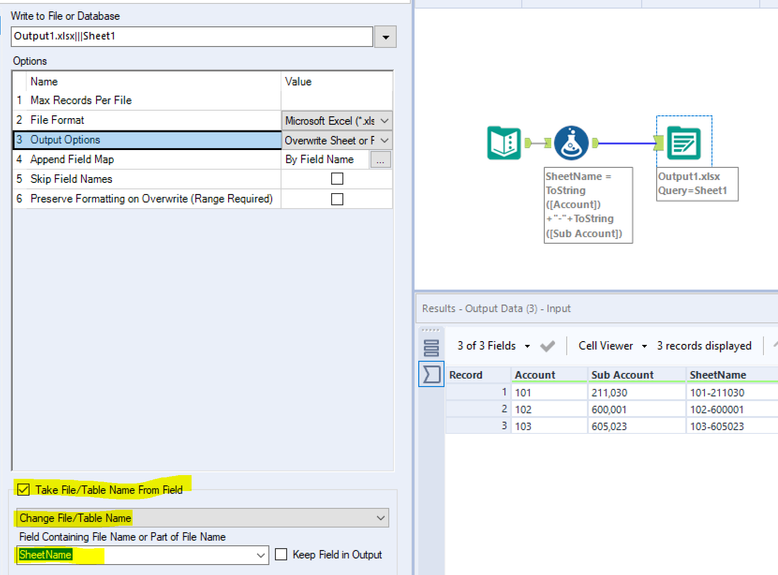Expand the Output Options dropdown
The image size is (778, 575).
point(383,140)
